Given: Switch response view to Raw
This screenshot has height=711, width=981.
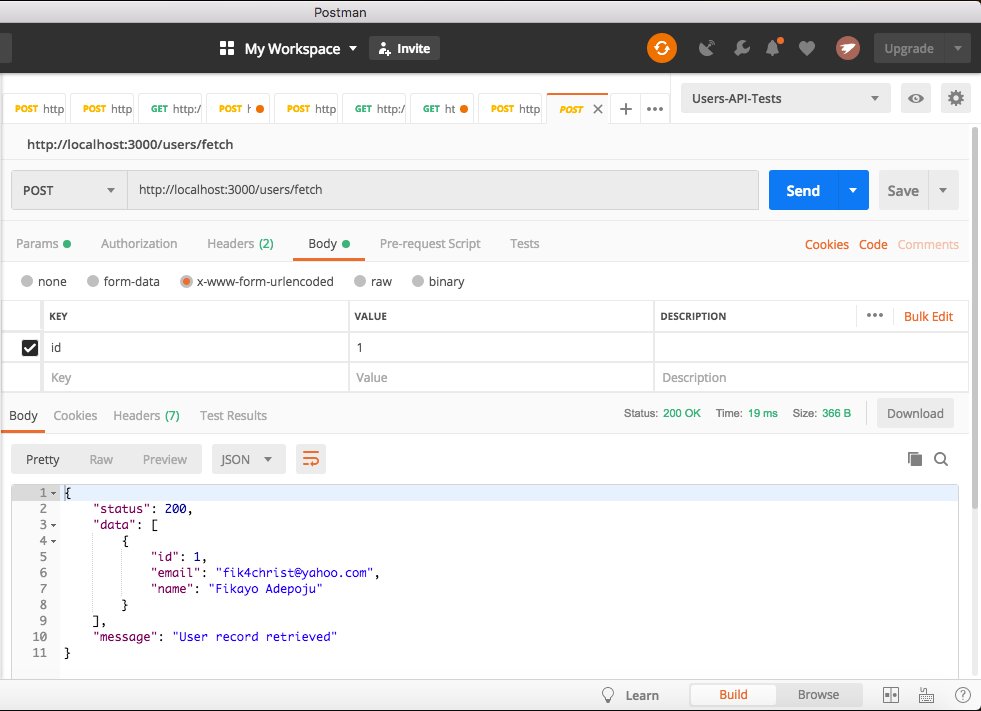Looking at the screenshot, I should [101, 459].
